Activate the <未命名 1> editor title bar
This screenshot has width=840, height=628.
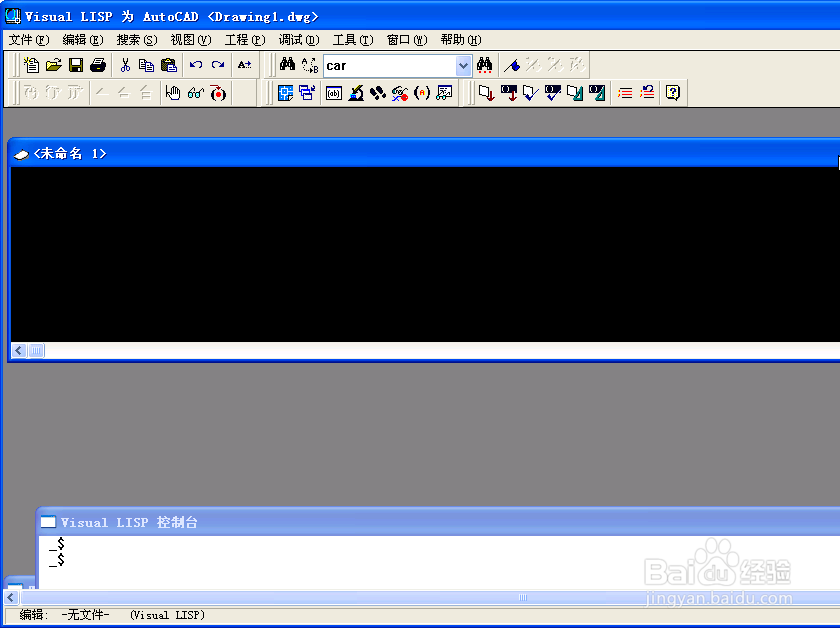pos(426,154)
